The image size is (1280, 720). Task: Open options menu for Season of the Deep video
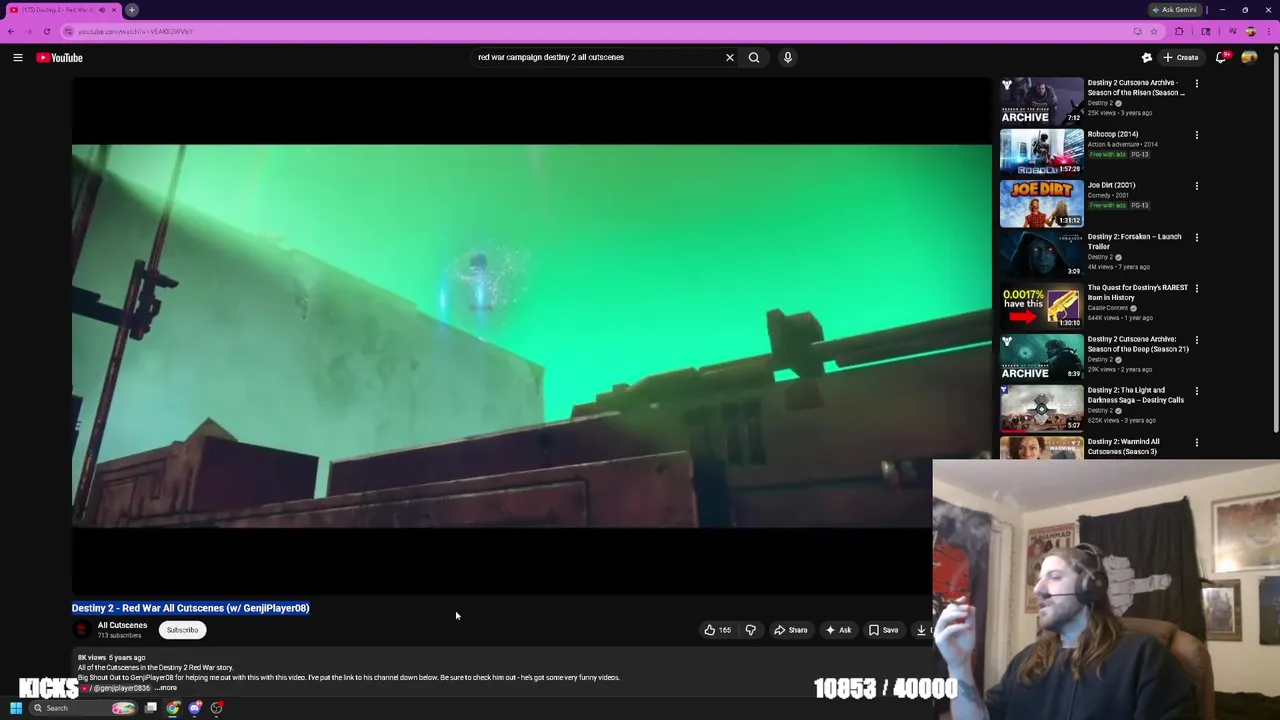click(1197, 340)
